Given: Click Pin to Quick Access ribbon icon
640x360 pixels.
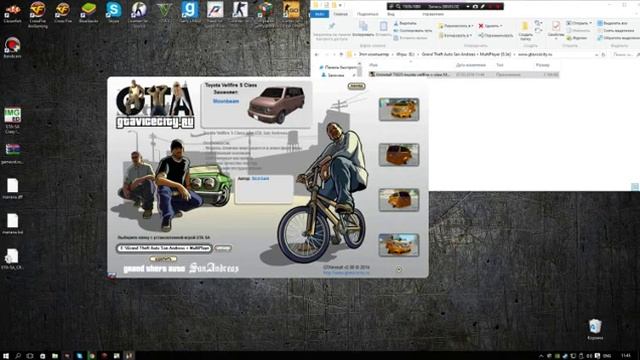Looking at the screenshot, I should tap(332, 27).
